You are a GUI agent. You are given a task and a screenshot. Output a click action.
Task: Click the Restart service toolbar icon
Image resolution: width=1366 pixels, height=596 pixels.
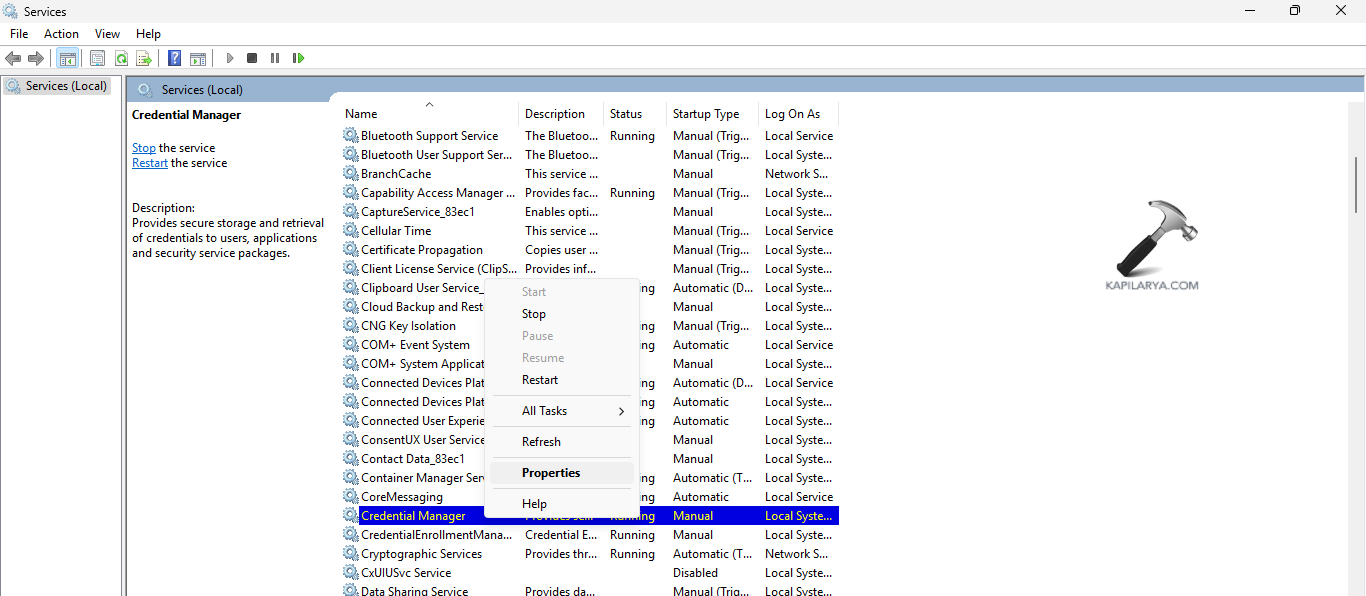click(298, 58)
